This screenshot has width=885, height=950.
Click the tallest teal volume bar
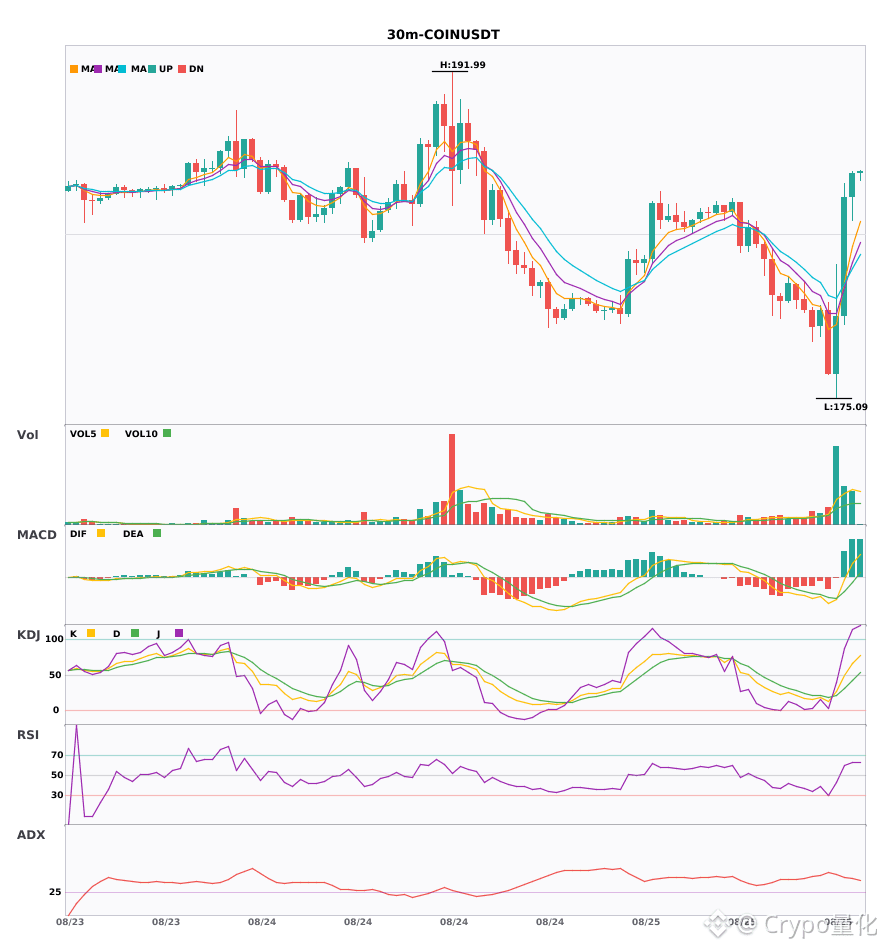pos(836,485)
